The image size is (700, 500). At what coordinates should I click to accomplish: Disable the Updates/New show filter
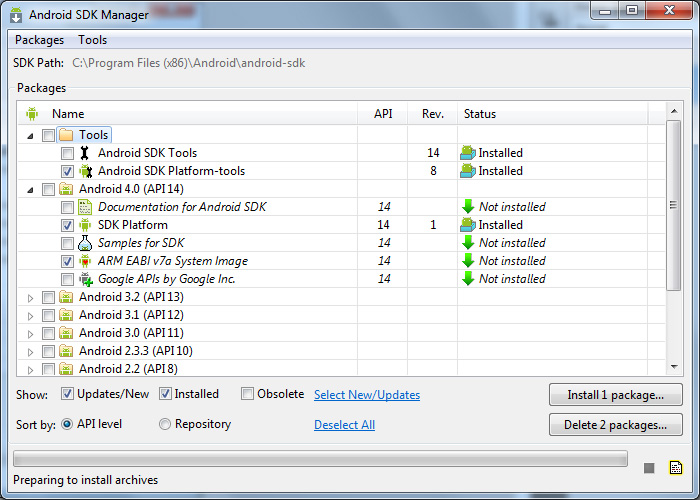(x=67, y=394)
